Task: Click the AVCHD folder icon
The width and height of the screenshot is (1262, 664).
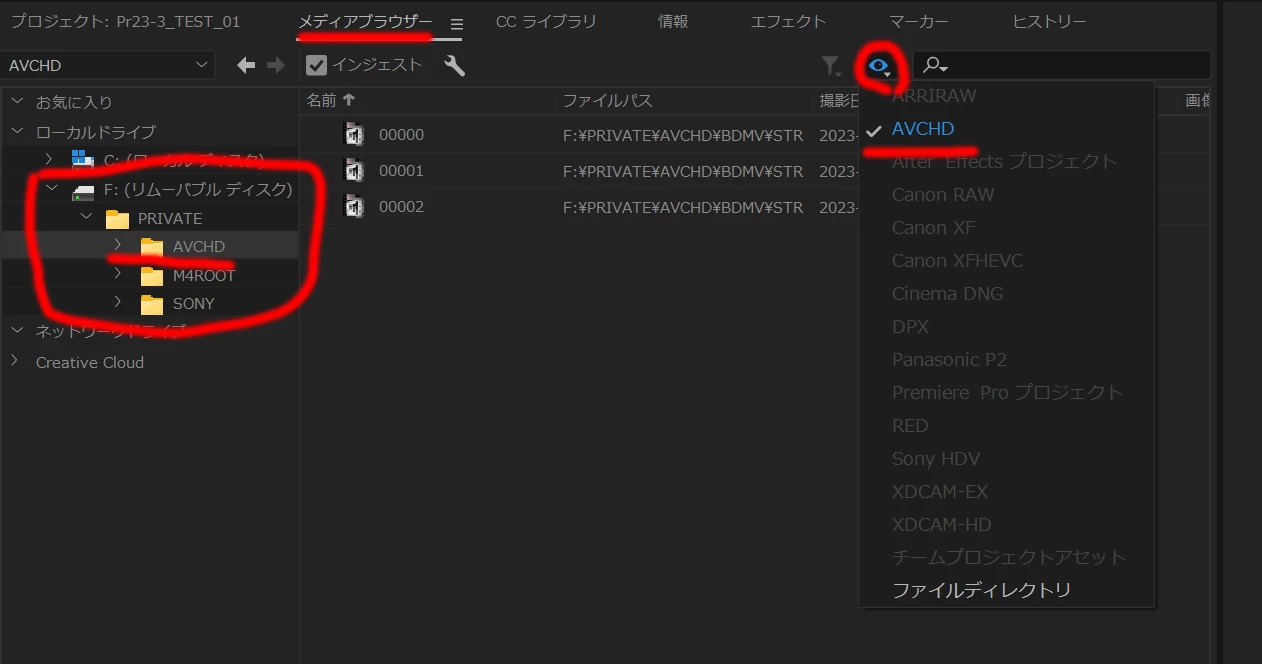Action: [152, 246]
